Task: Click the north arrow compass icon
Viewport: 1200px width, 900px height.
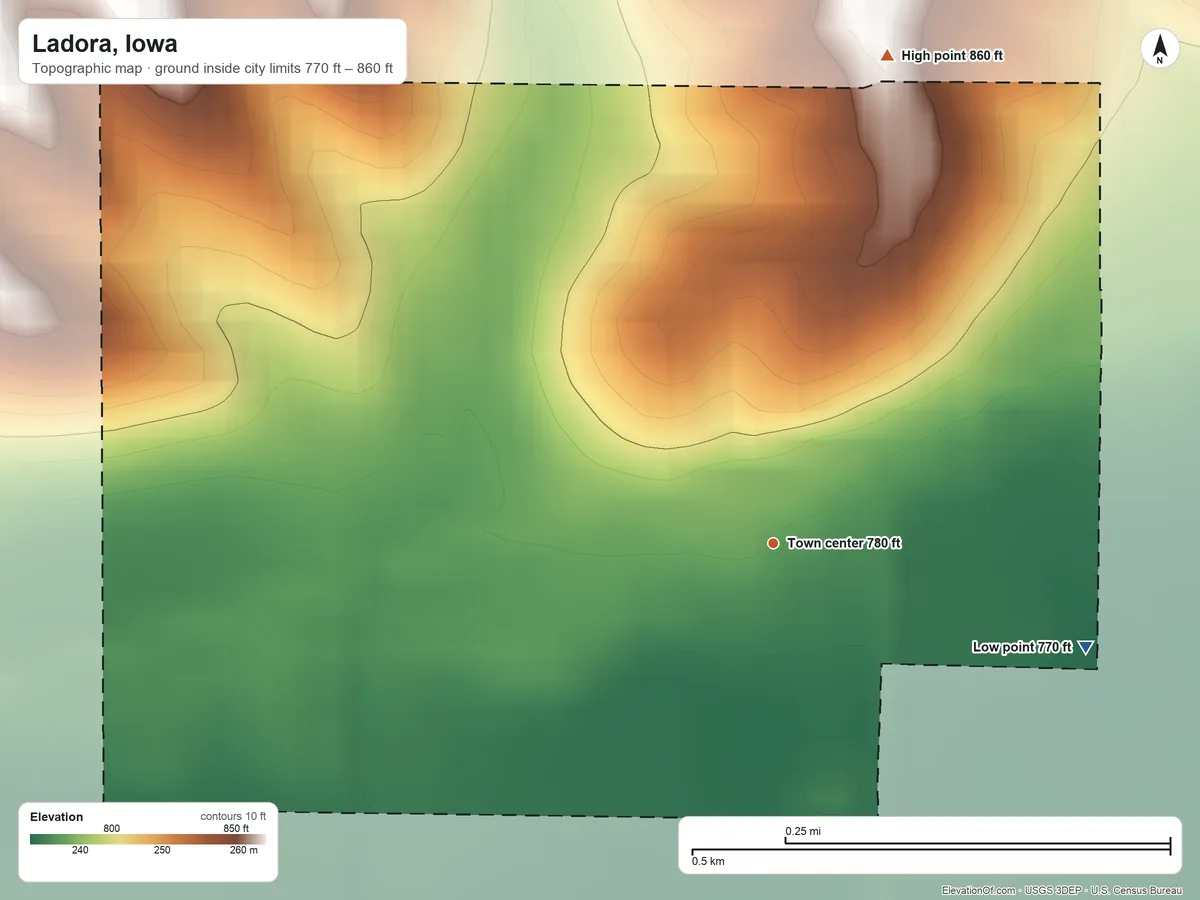Action: pos(1159,49)
